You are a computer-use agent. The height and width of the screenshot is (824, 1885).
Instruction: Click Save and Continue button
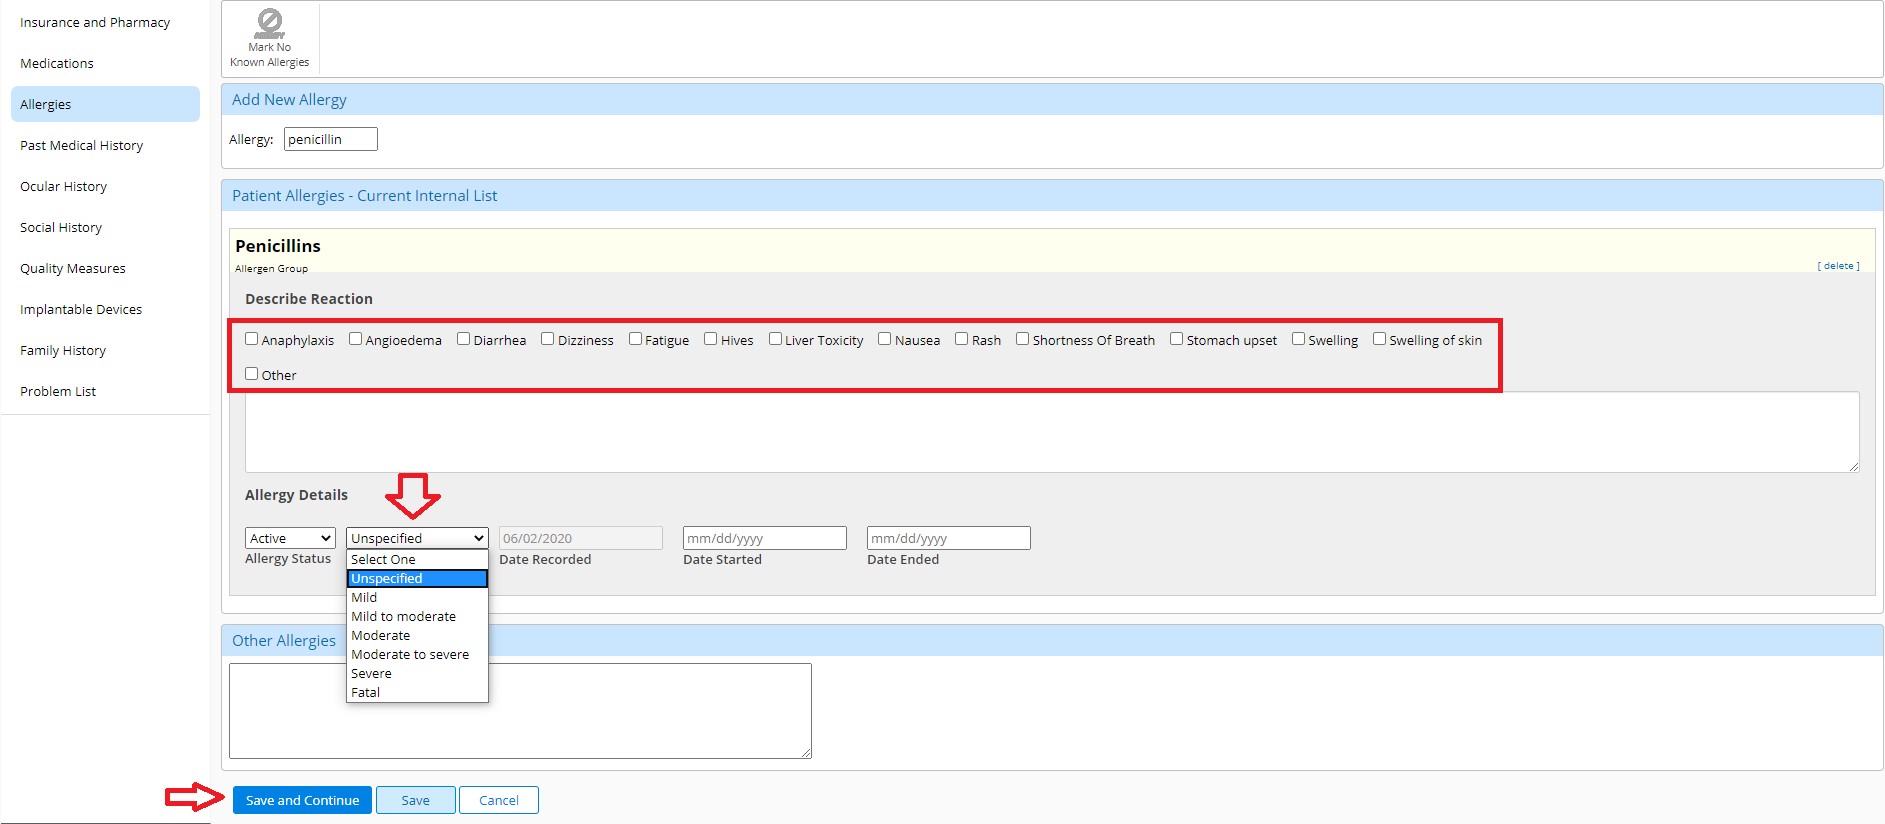click(302, 800)
